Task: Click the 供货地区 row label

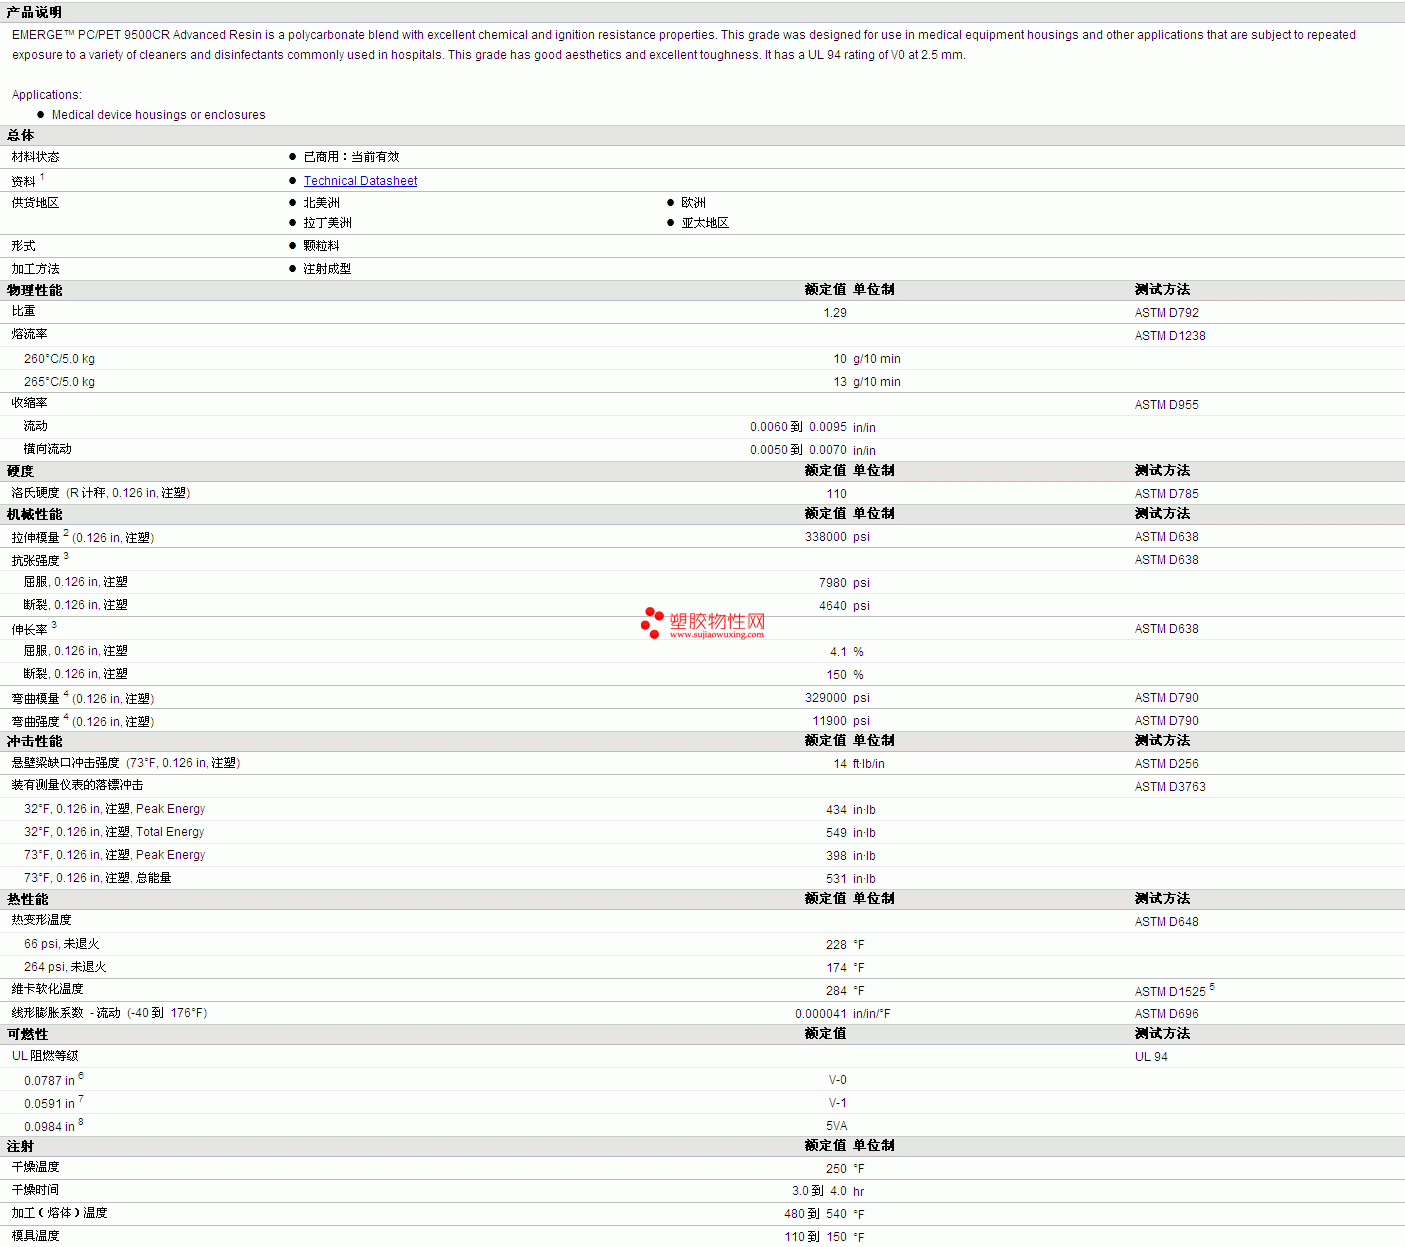Action: coord(35,203)
